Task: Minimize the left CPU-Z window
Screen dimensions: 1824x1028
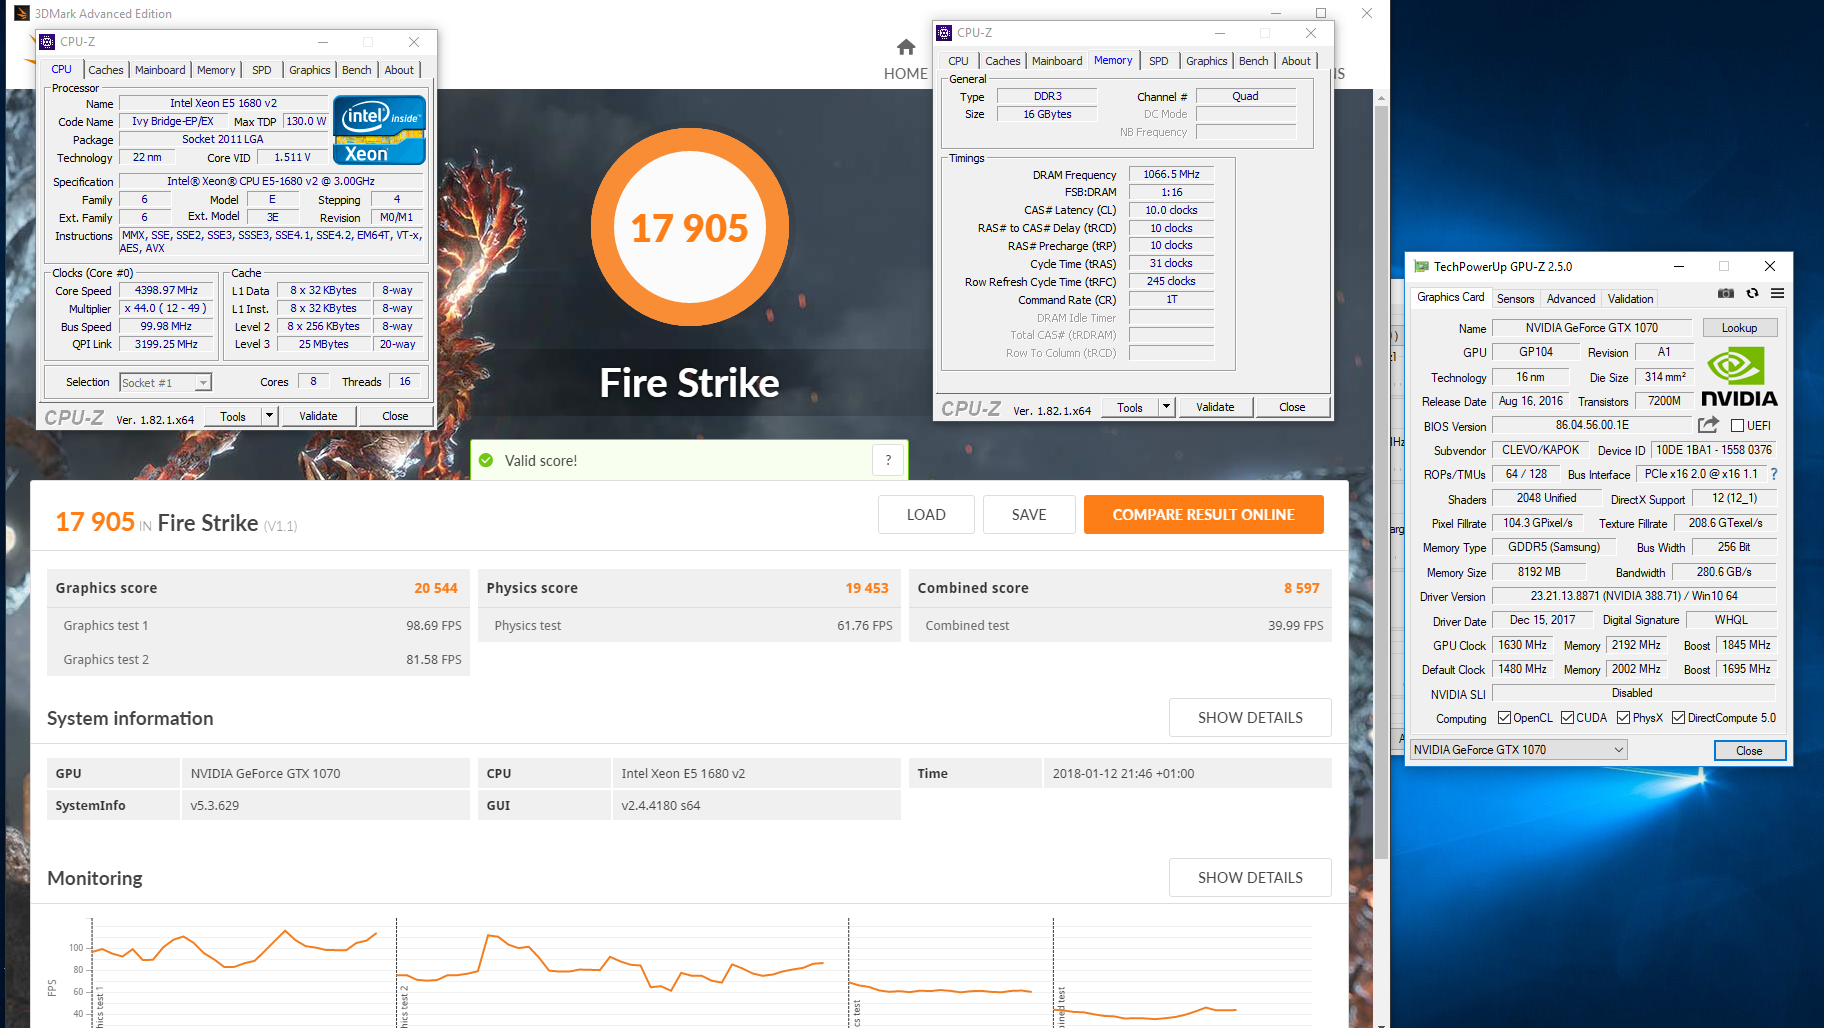Action: click(x=323, y=42)
